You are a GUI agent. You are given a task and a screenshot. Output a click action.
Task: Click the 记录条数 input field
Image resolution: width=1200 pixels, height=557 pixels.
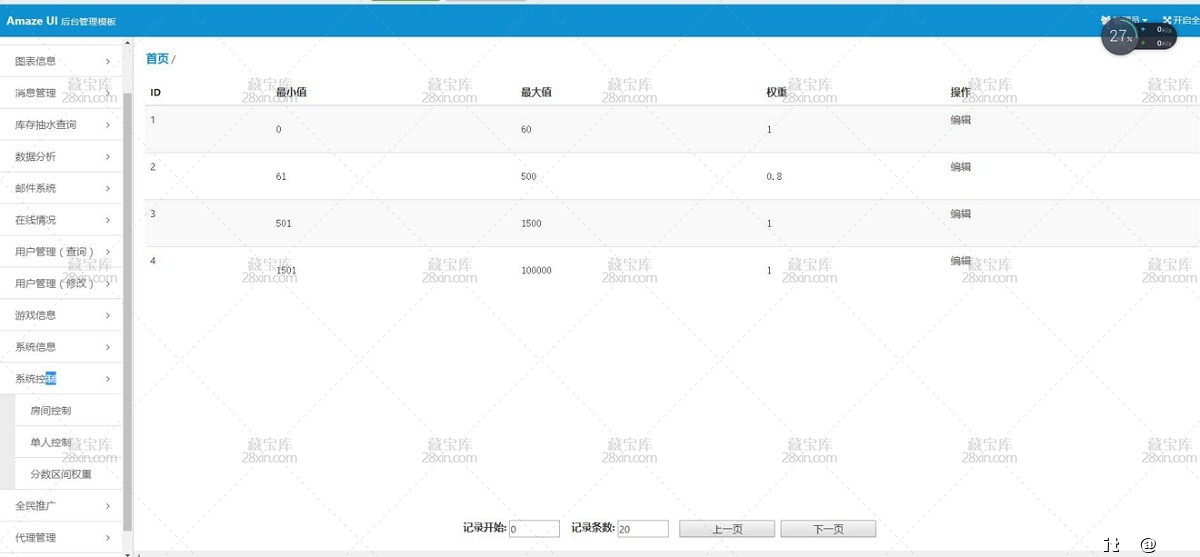point(642,529)
